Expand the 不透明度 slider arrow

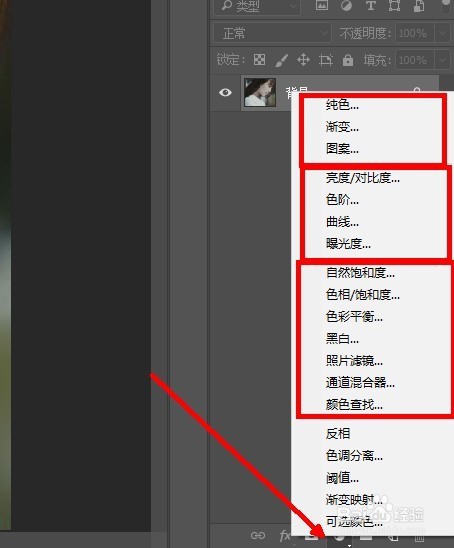click(442, 34)
